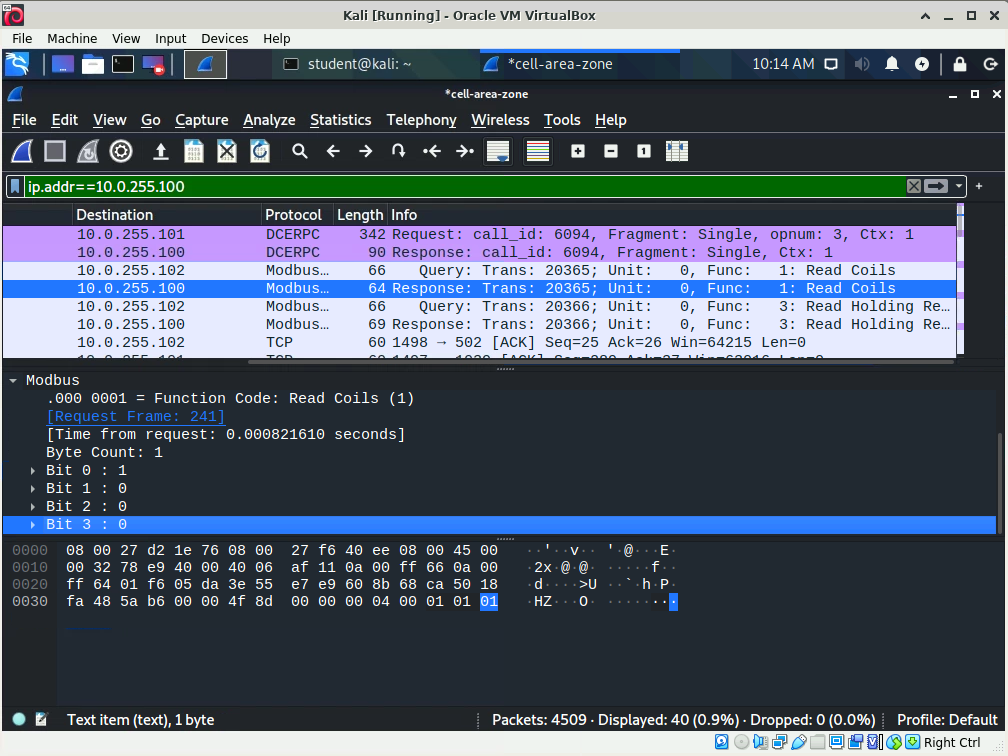Image resolution: width=1008 pixels, height=756 pixels.
Task: Open VirtualBox Devices menu
Action: click(x=224, y=39)
